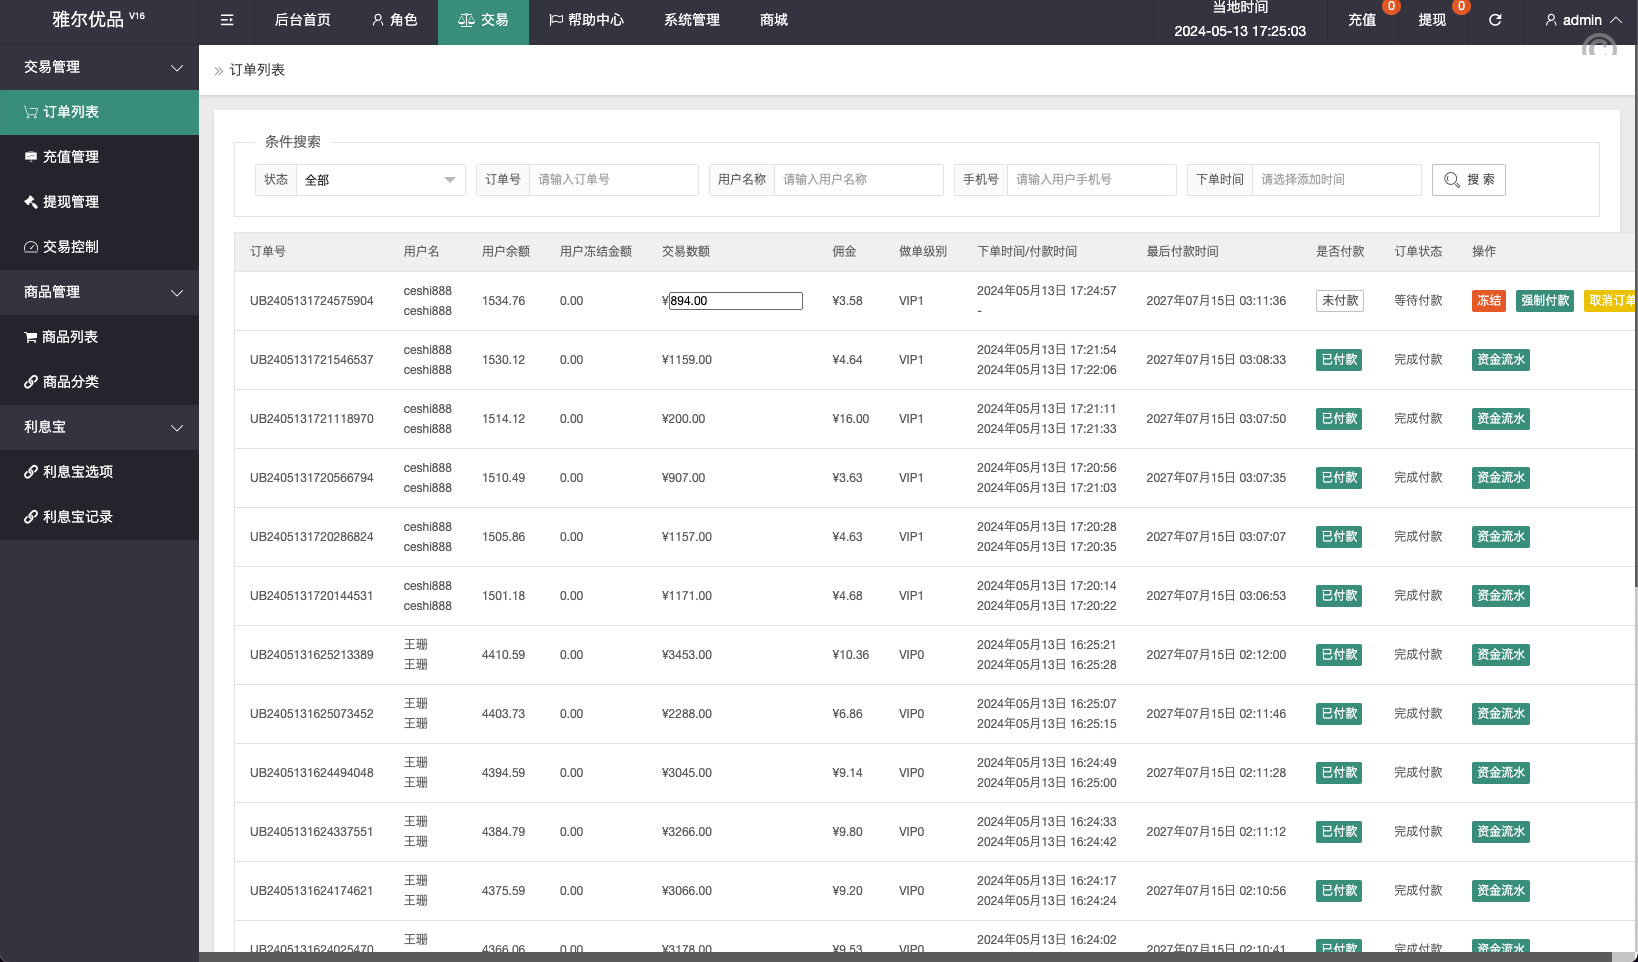1638x962 pixels.
Task: Open 商品列表 in the sidebar
Action: pyautogui.click(x=70, y=337)
